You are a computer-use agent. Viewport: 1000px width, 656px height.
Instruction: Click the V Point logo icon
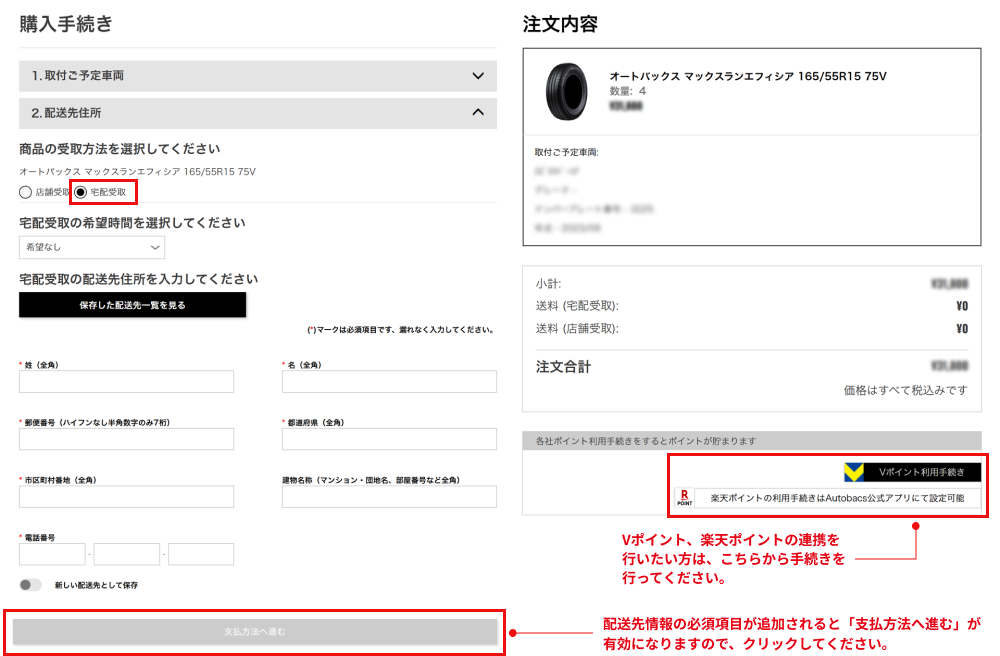[852, 472]
